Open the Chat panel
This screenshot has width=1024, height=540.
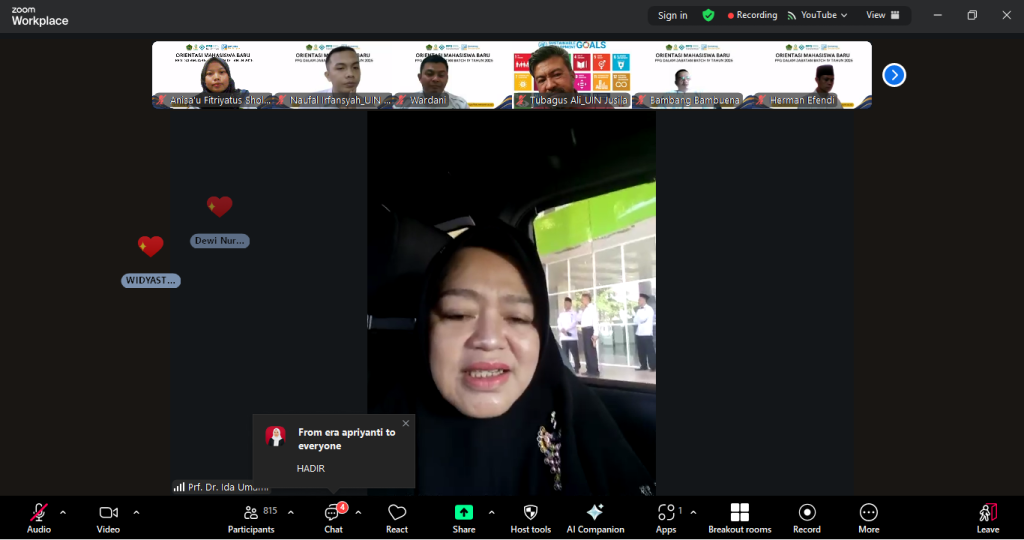click(x=333, y=517)
